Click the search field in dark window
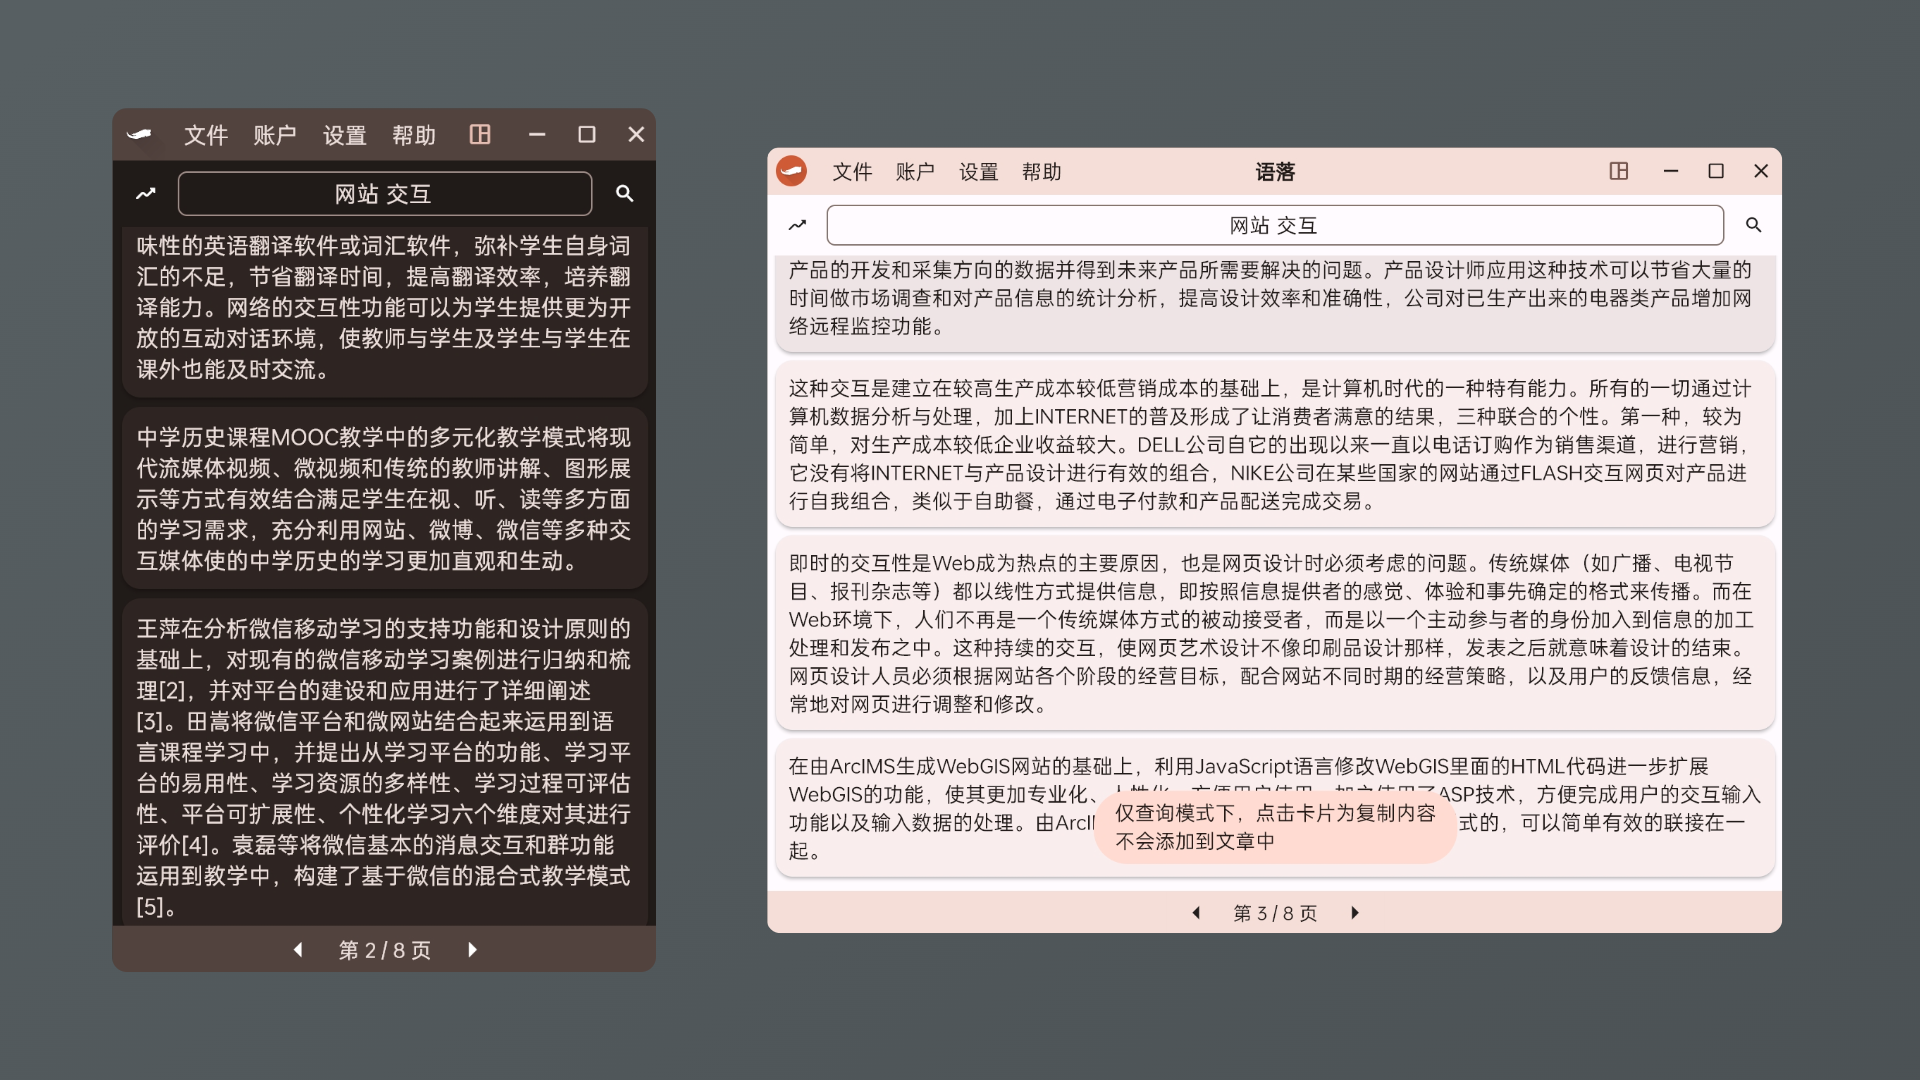The image size is (1920, 1080). click(x=384, y=194)
